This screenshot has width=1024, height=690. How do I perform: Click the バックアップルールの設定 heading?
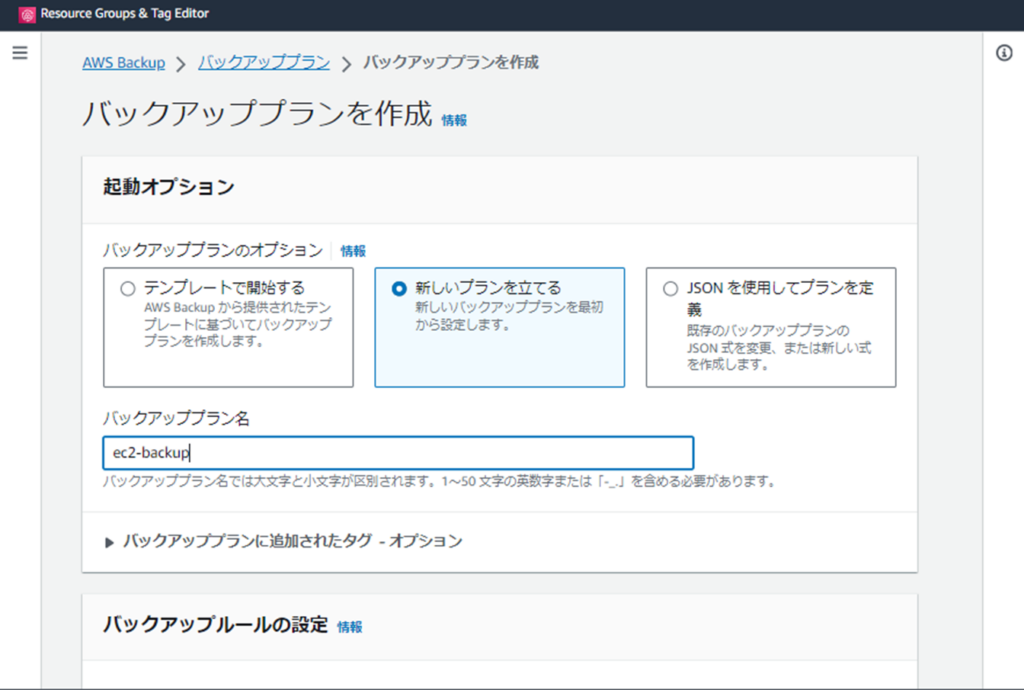(x=216, y=625)
